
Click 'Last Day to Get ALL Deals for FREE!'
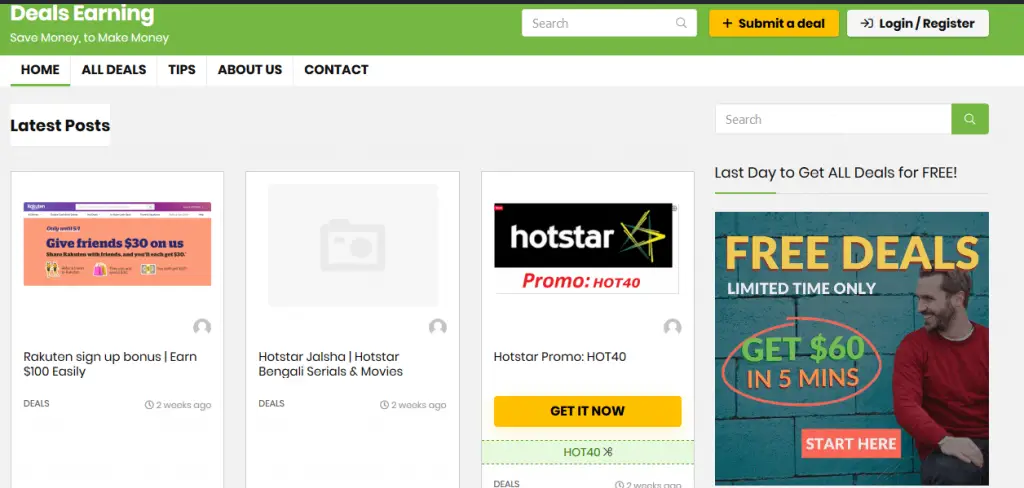(x=836, y=172)
